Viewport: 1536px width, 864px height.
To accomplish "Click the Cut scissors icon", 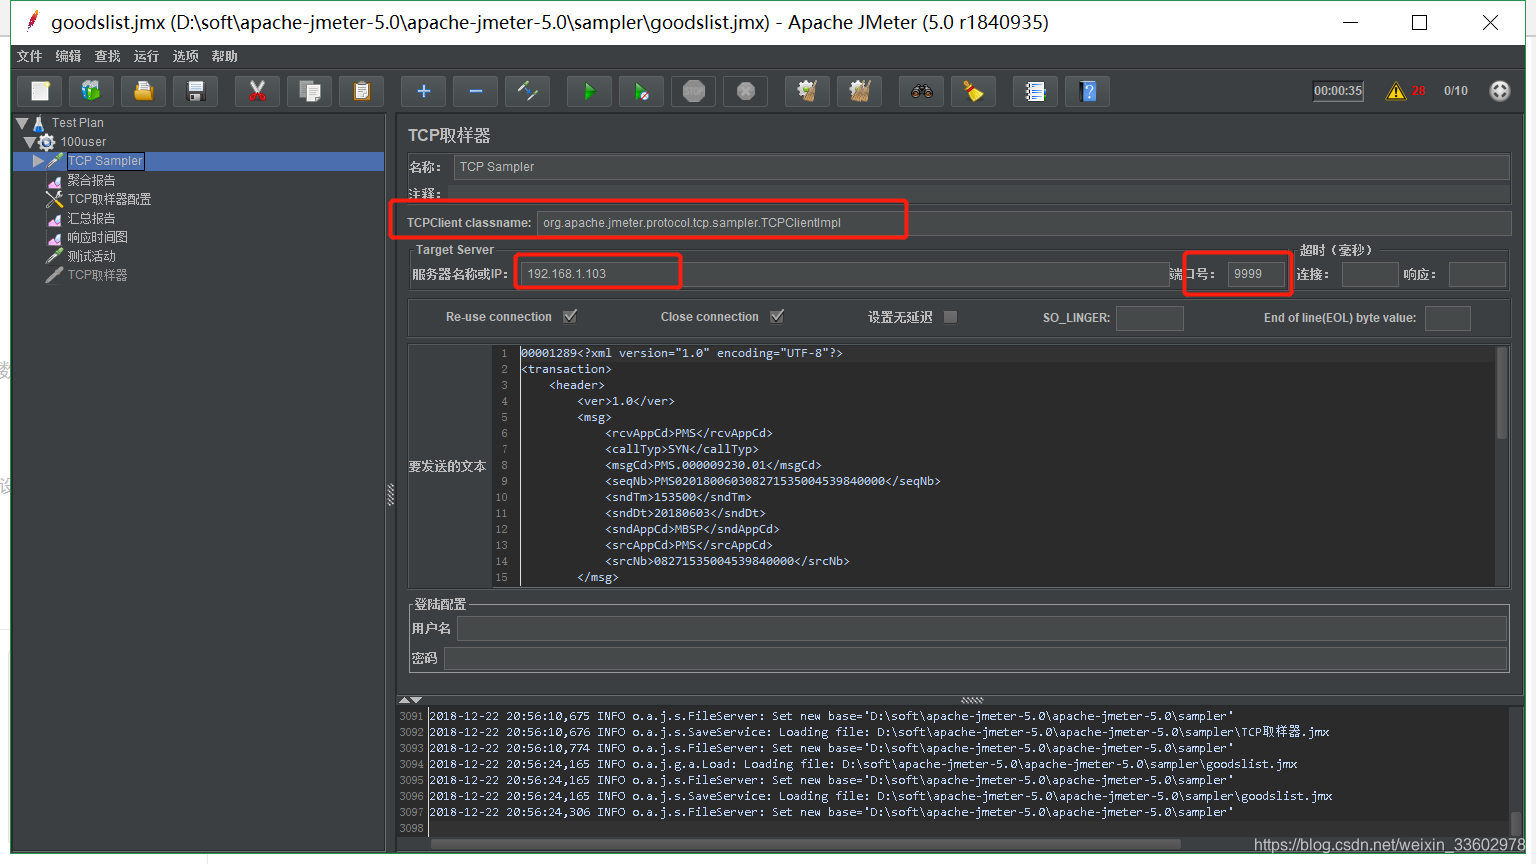I will pos(257,91).
